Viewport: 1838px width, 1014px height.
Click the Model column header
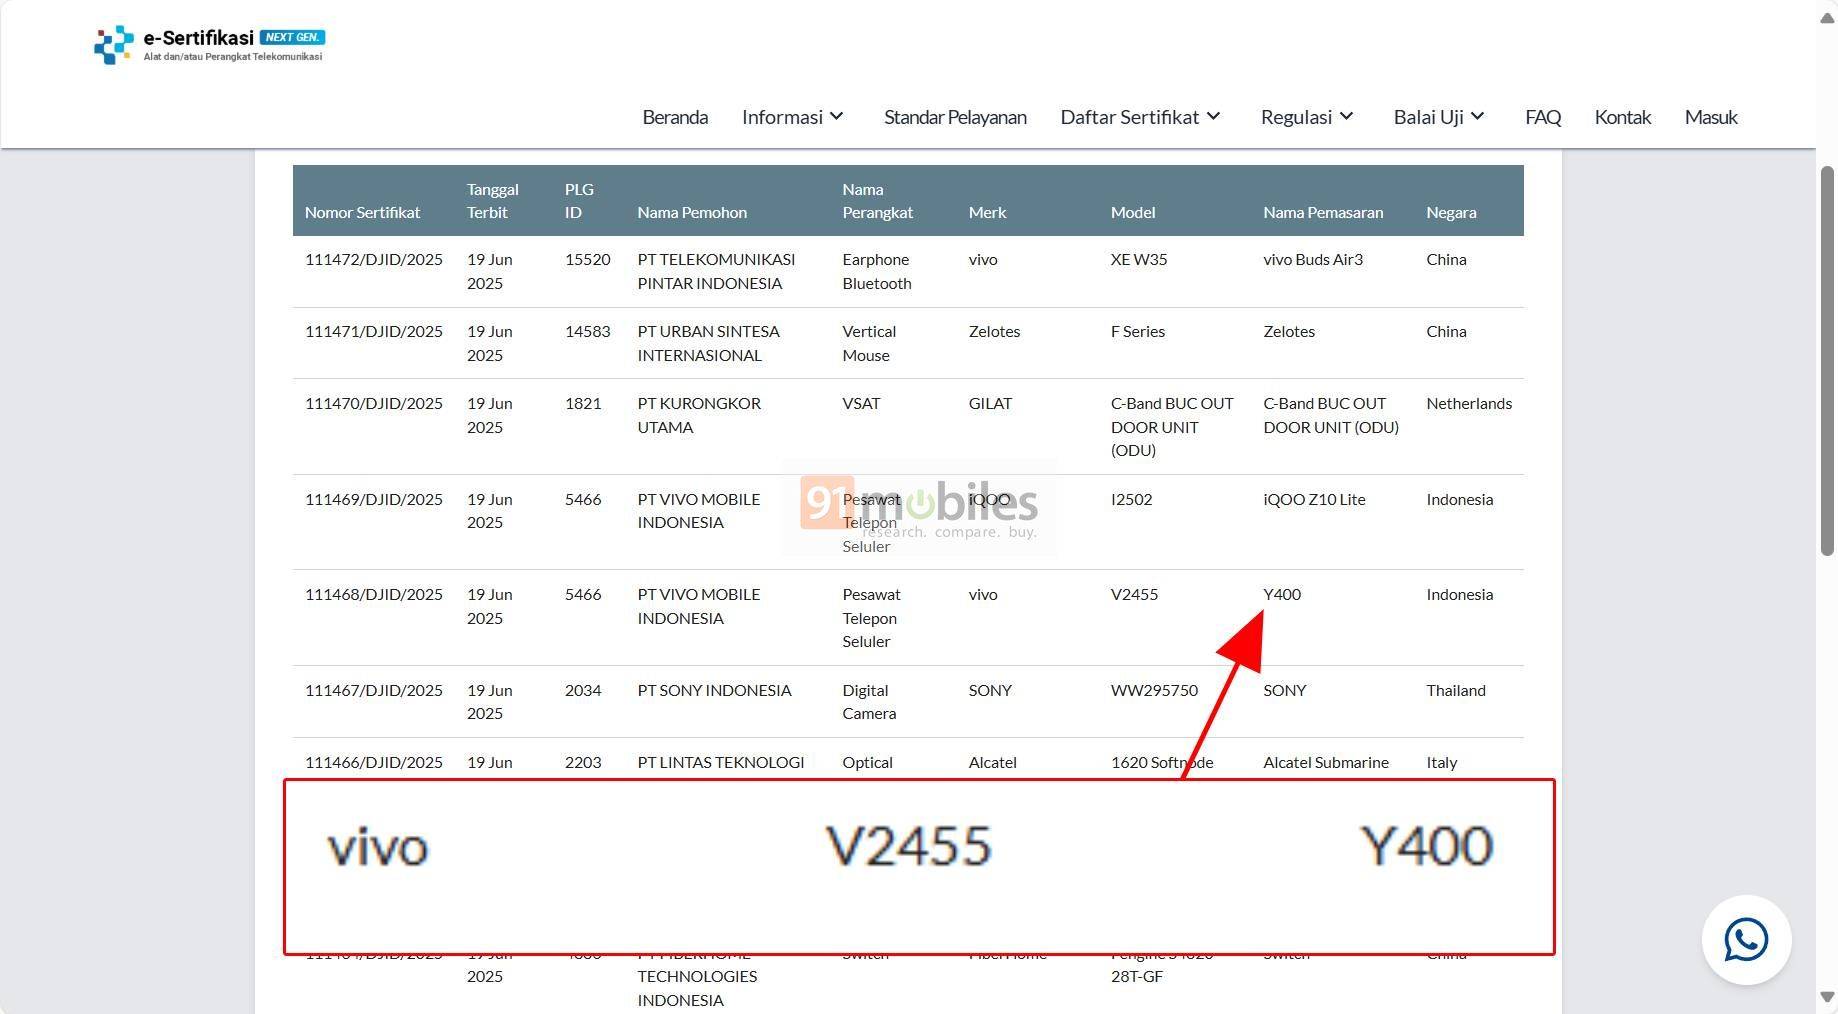[x=1132, y=212]
